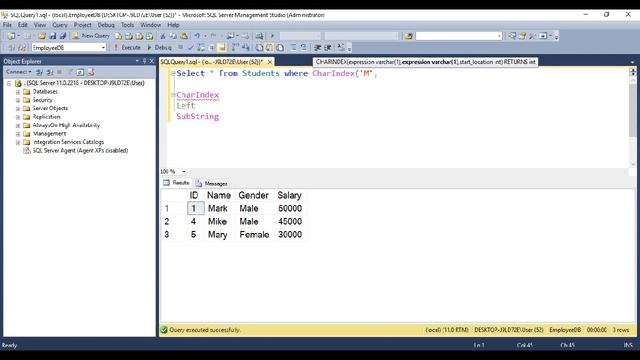
Task: Click the find combo box in toolbar
Action: [459, 36]
